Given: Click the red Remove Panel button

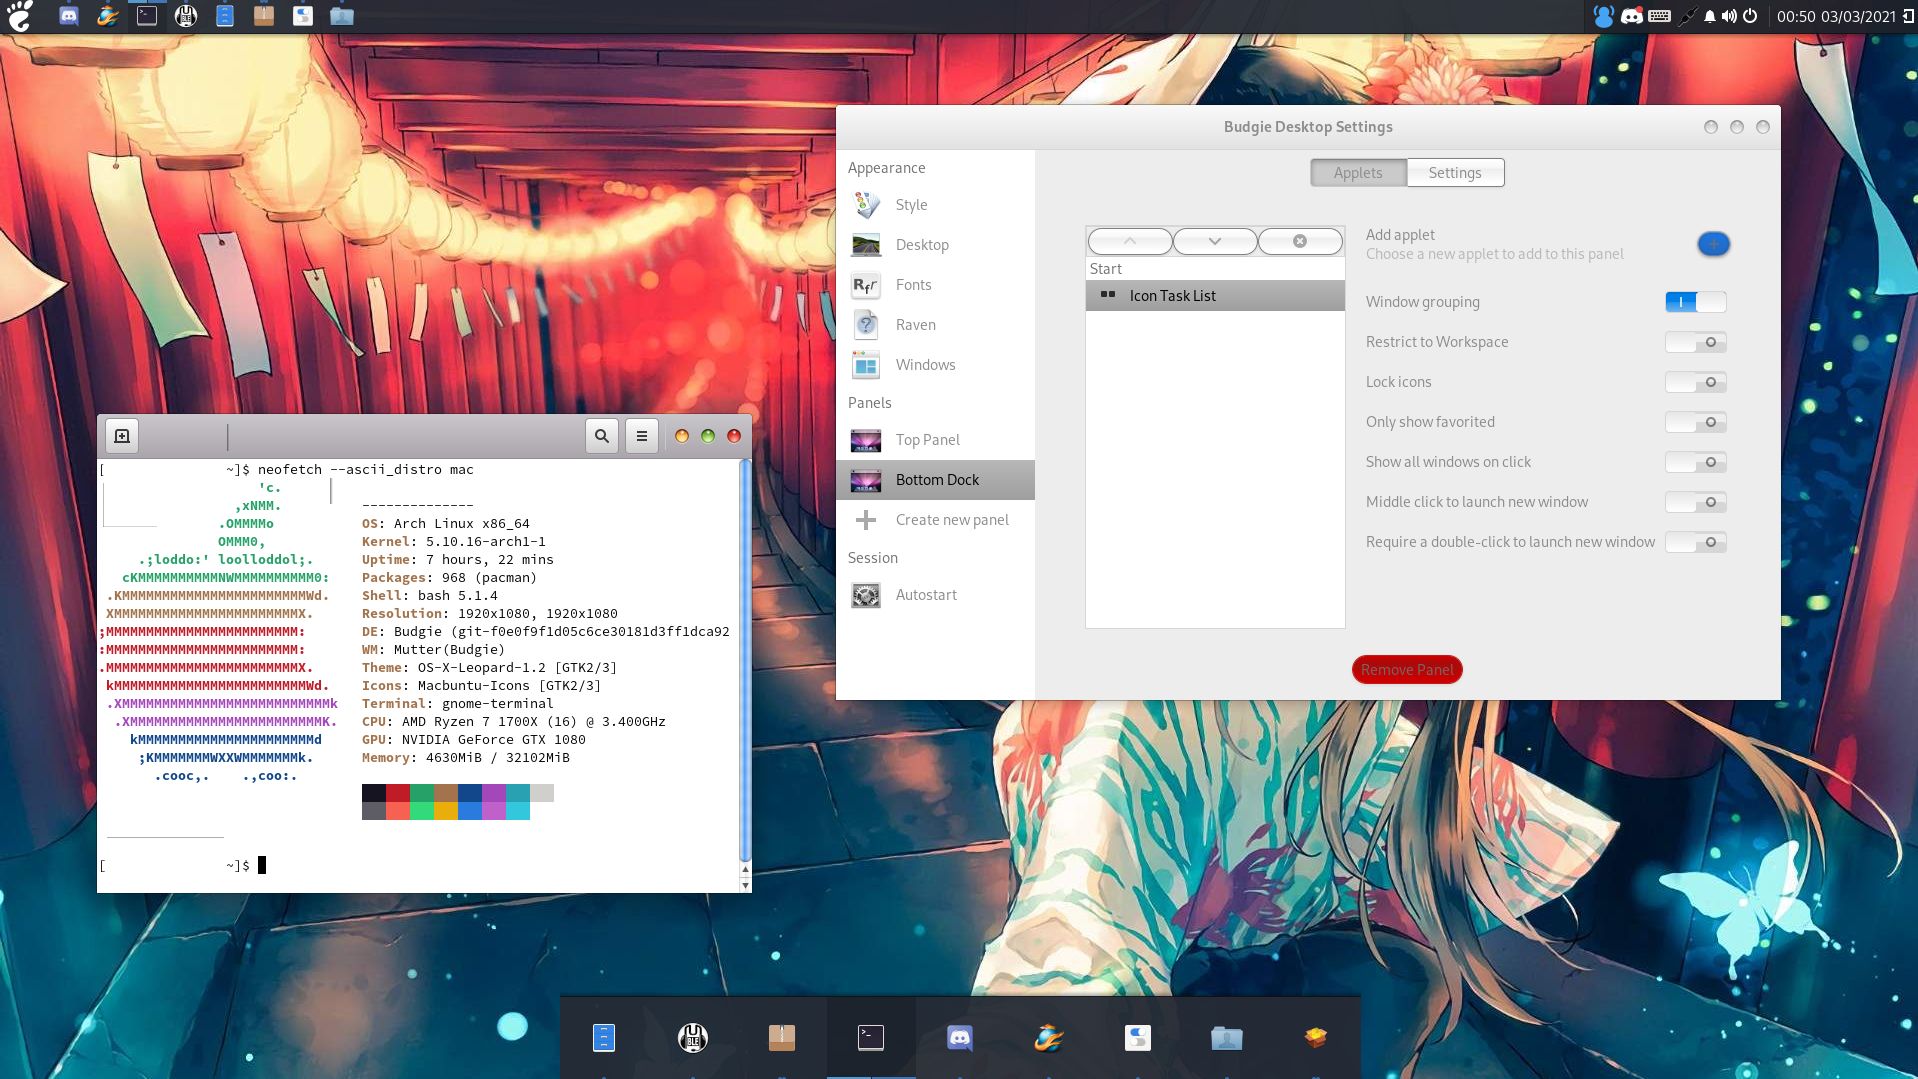Looking at the screenshot, I should (1407, 670).
